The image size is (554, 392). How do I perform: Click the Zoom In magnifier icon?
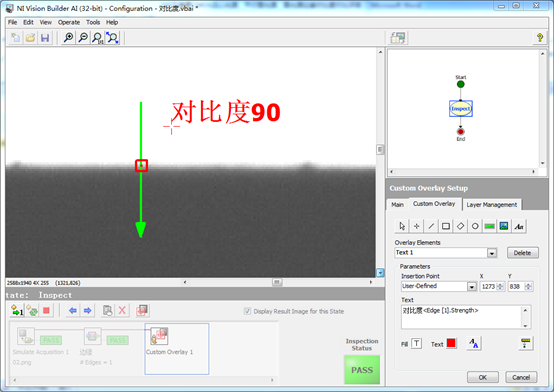point(69,37)
